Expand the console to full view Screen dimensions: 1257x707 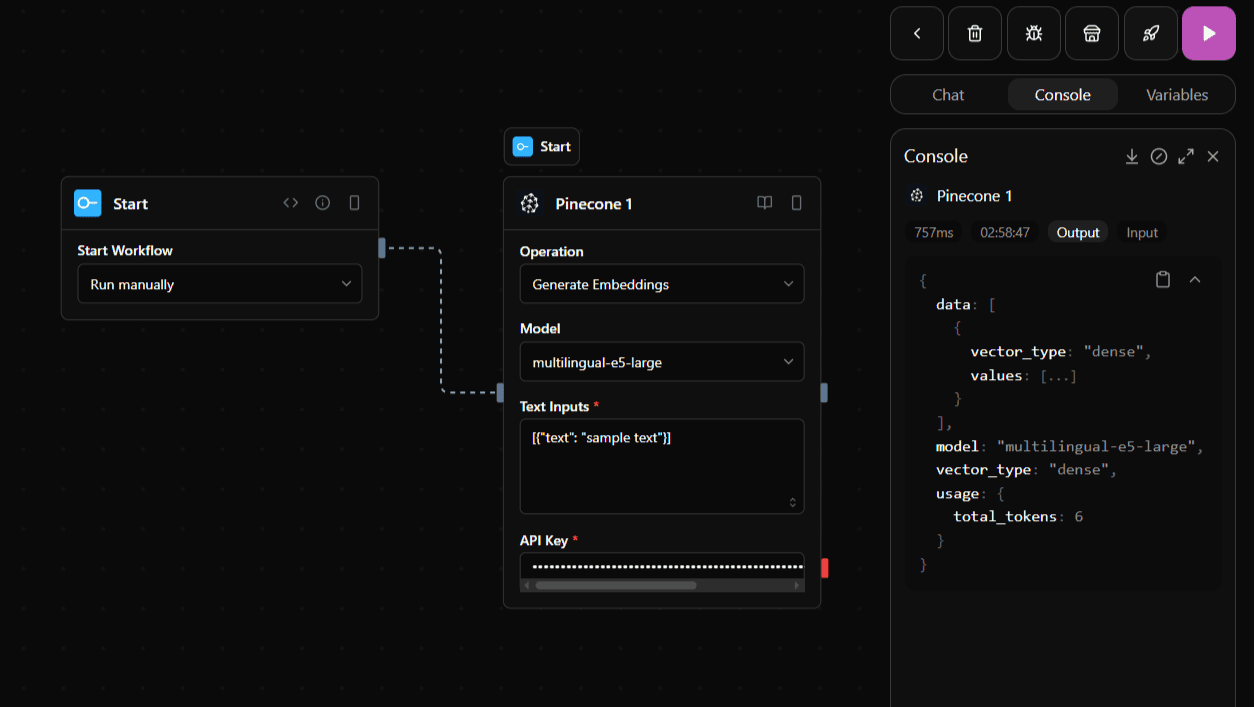click(1186, 156)
